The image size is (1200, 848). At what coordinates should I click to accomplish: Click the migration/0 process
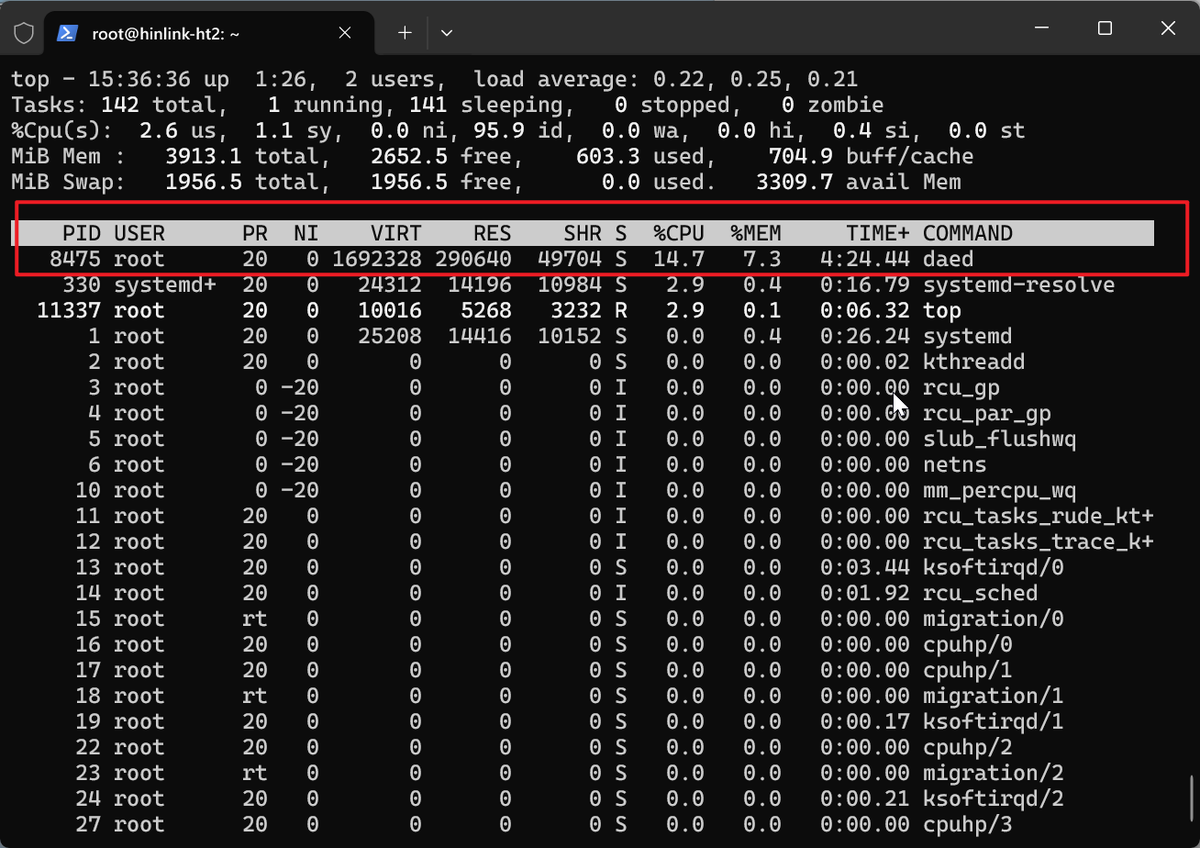tap(993, 619)
